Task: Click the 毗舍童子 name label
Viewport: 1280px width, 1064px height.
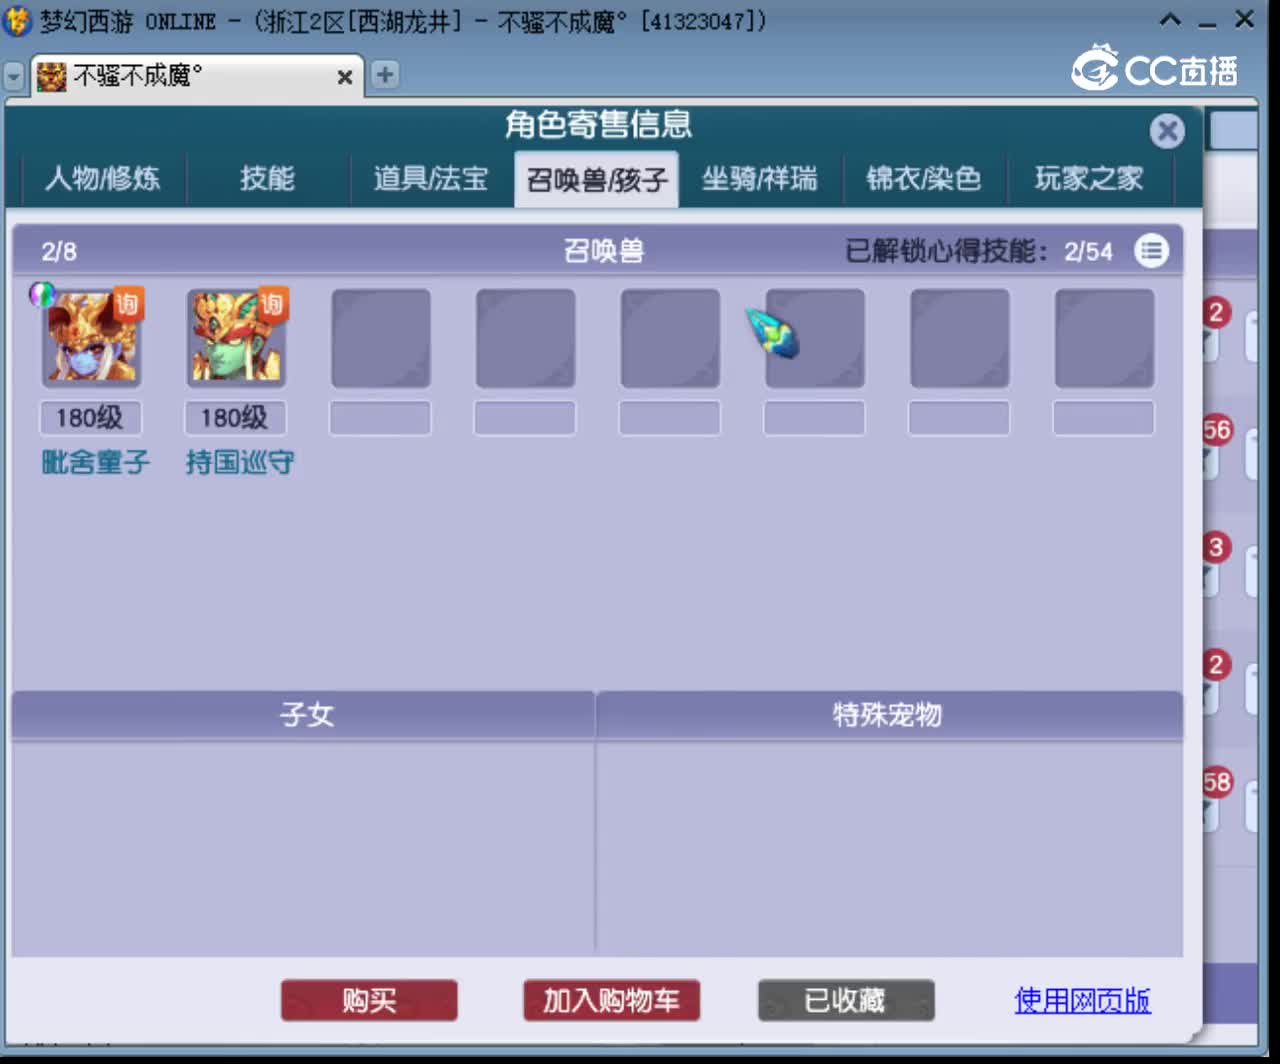Action: [x=96, y=462]
